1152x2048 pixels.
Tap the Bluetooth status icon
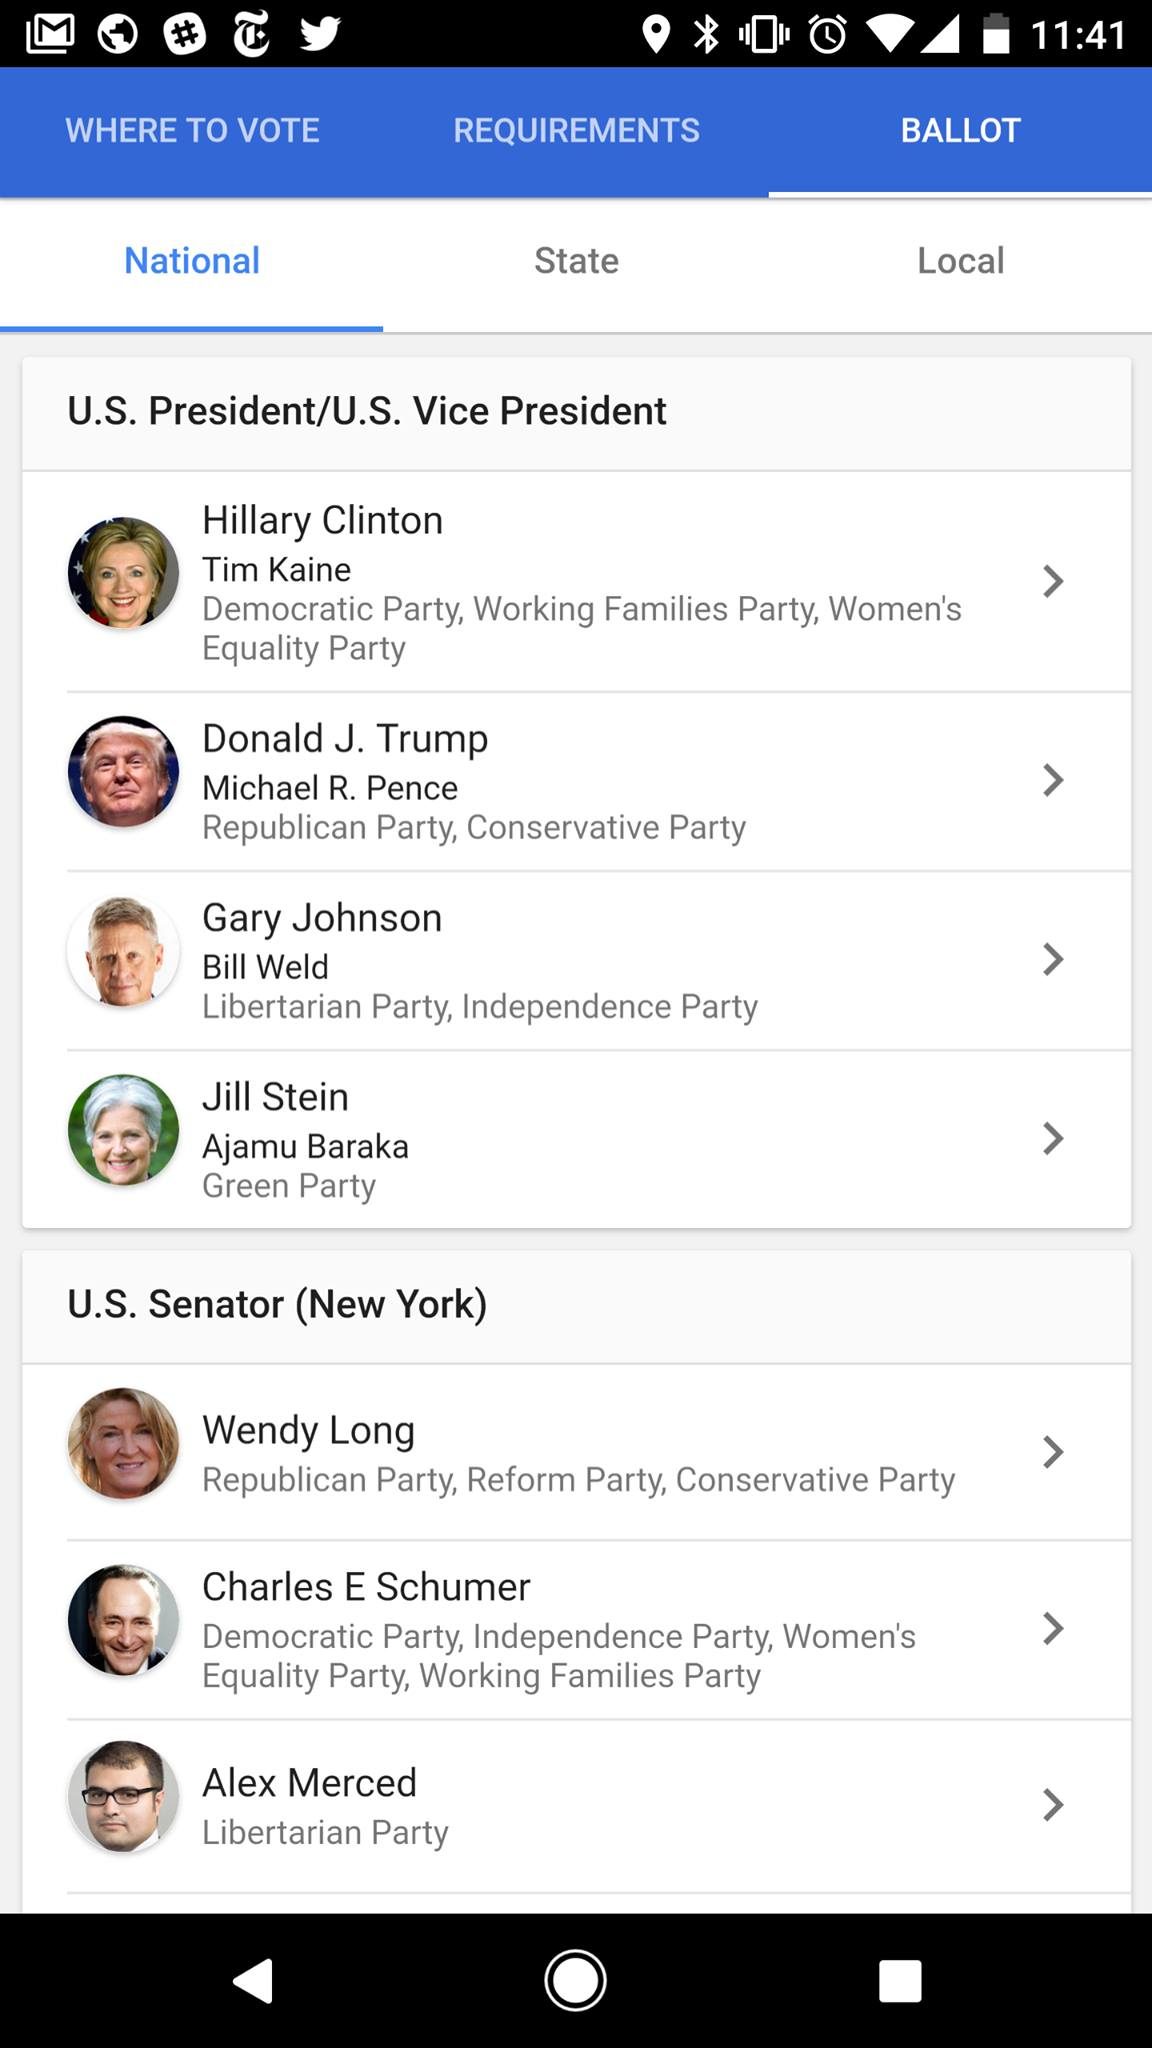click(707, 35)
